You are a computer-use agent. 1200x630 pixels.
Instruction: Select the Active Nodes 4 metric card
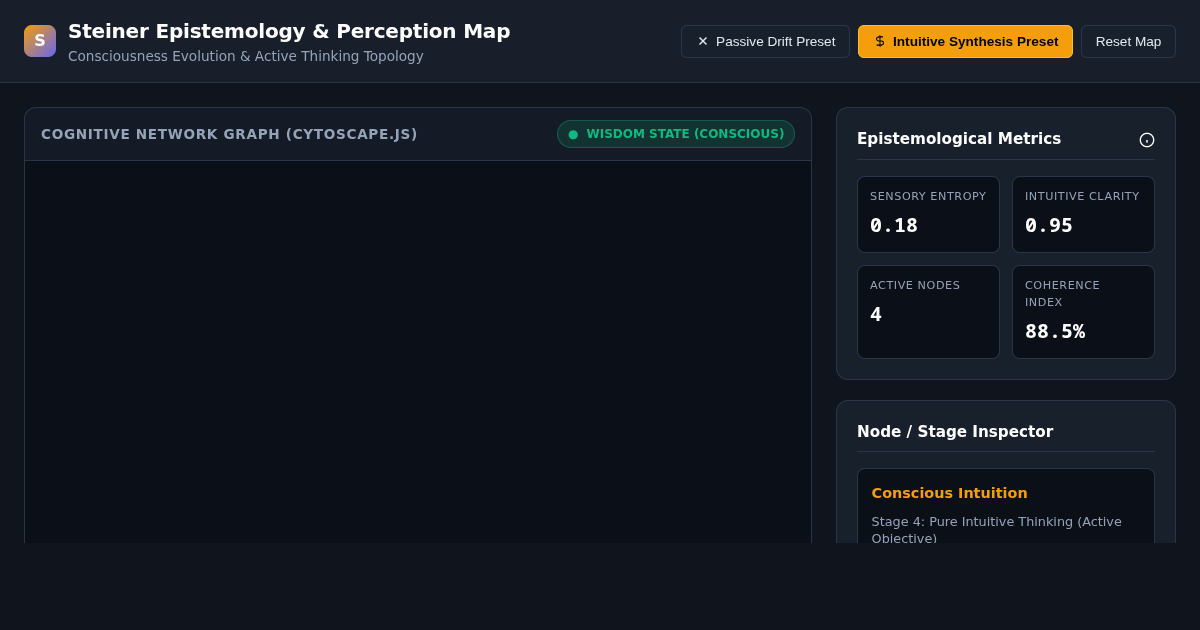coord(928,312)
